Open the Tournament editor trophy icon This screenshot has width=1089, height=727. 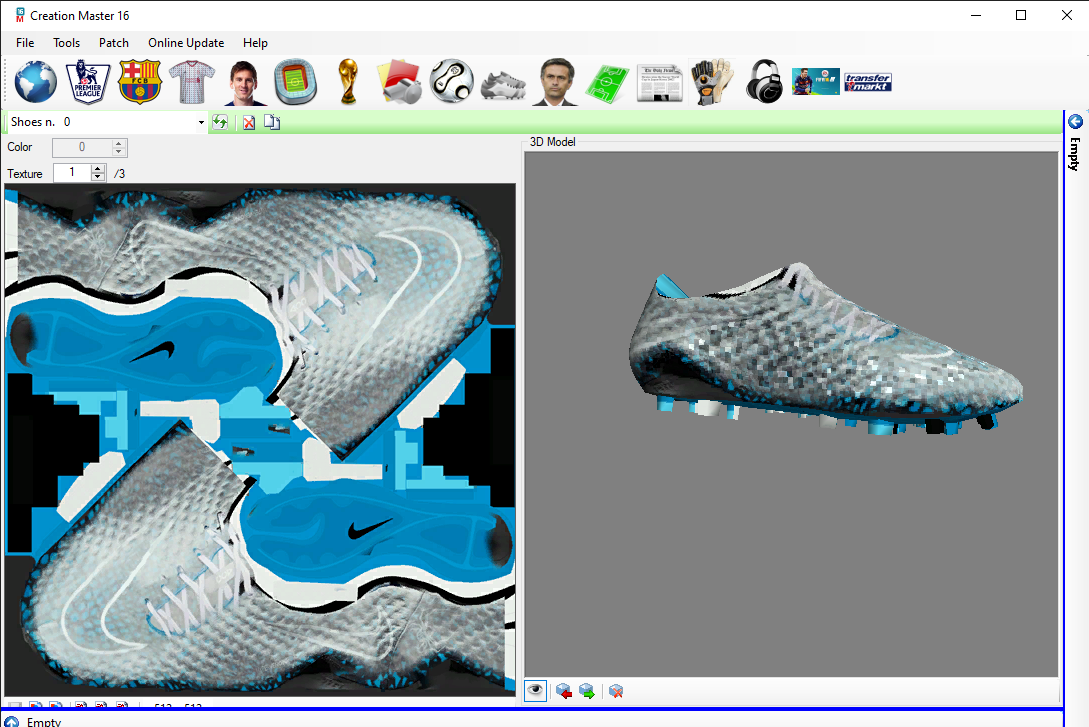(x=348, y=82)
